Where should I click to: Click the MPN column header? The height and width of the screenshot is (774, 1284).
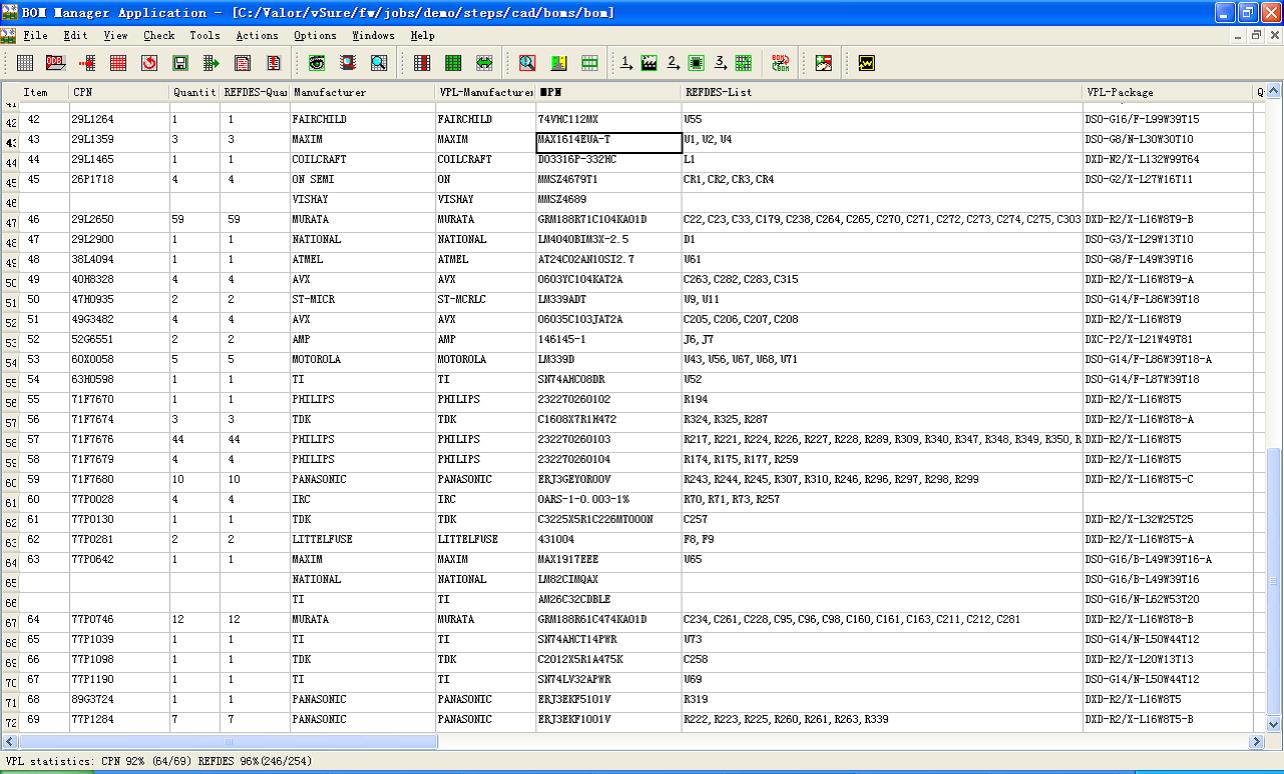pos(608,92)
